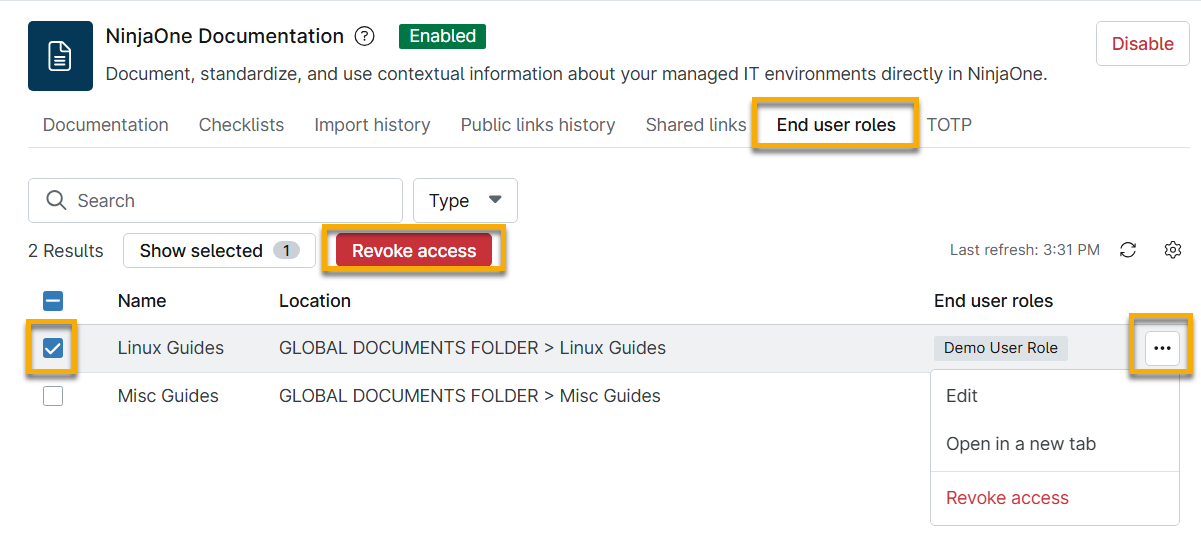Screen dimensions: 1201x542
Task: Click the NinjaOne Documentation app icon
Action: (x=60, y=56)
